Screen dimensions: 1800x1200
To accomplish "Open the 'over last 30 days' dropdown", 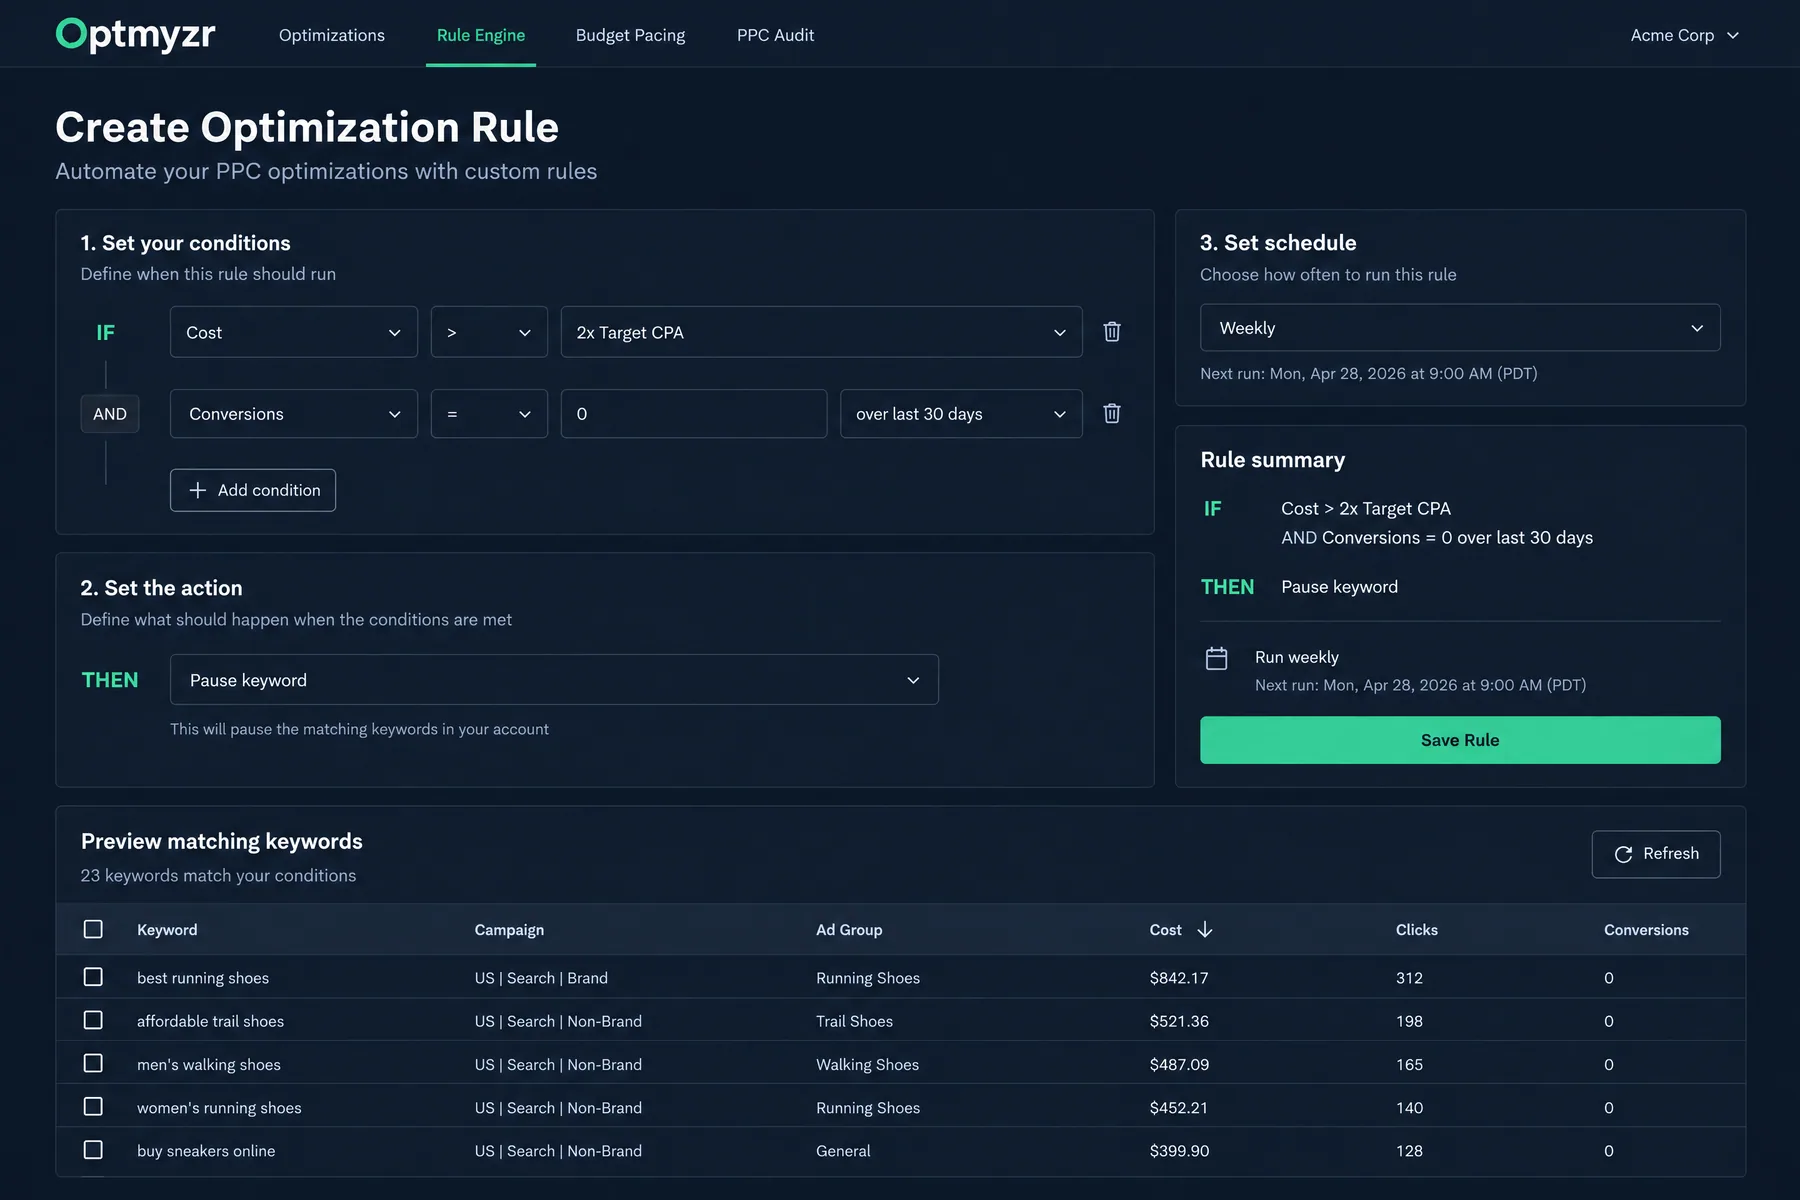I will (961, 414).
